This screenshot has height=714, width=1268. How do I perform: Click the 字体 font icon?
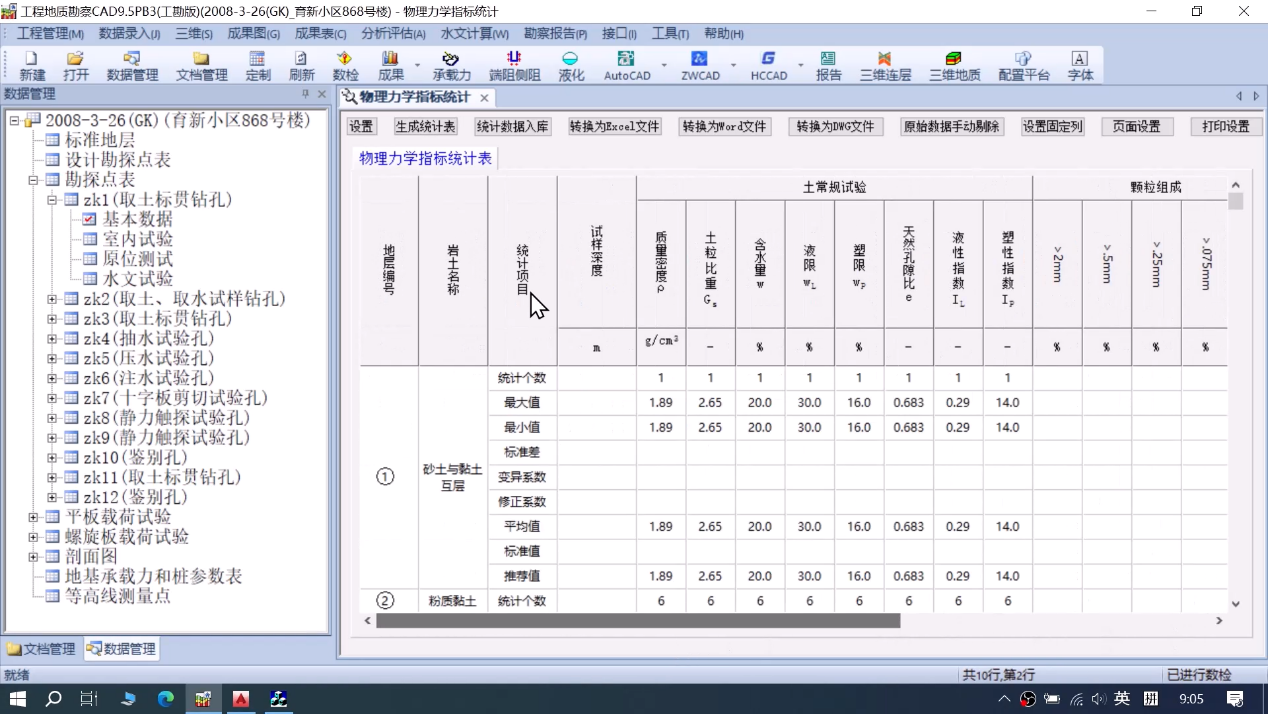(1080, 66)
